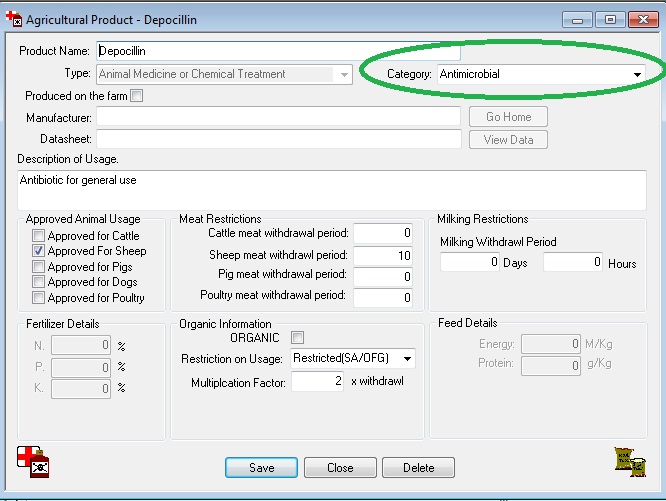Click the View Data button
The width and height of the screenshot is (666, 501).
coord(508,140)
